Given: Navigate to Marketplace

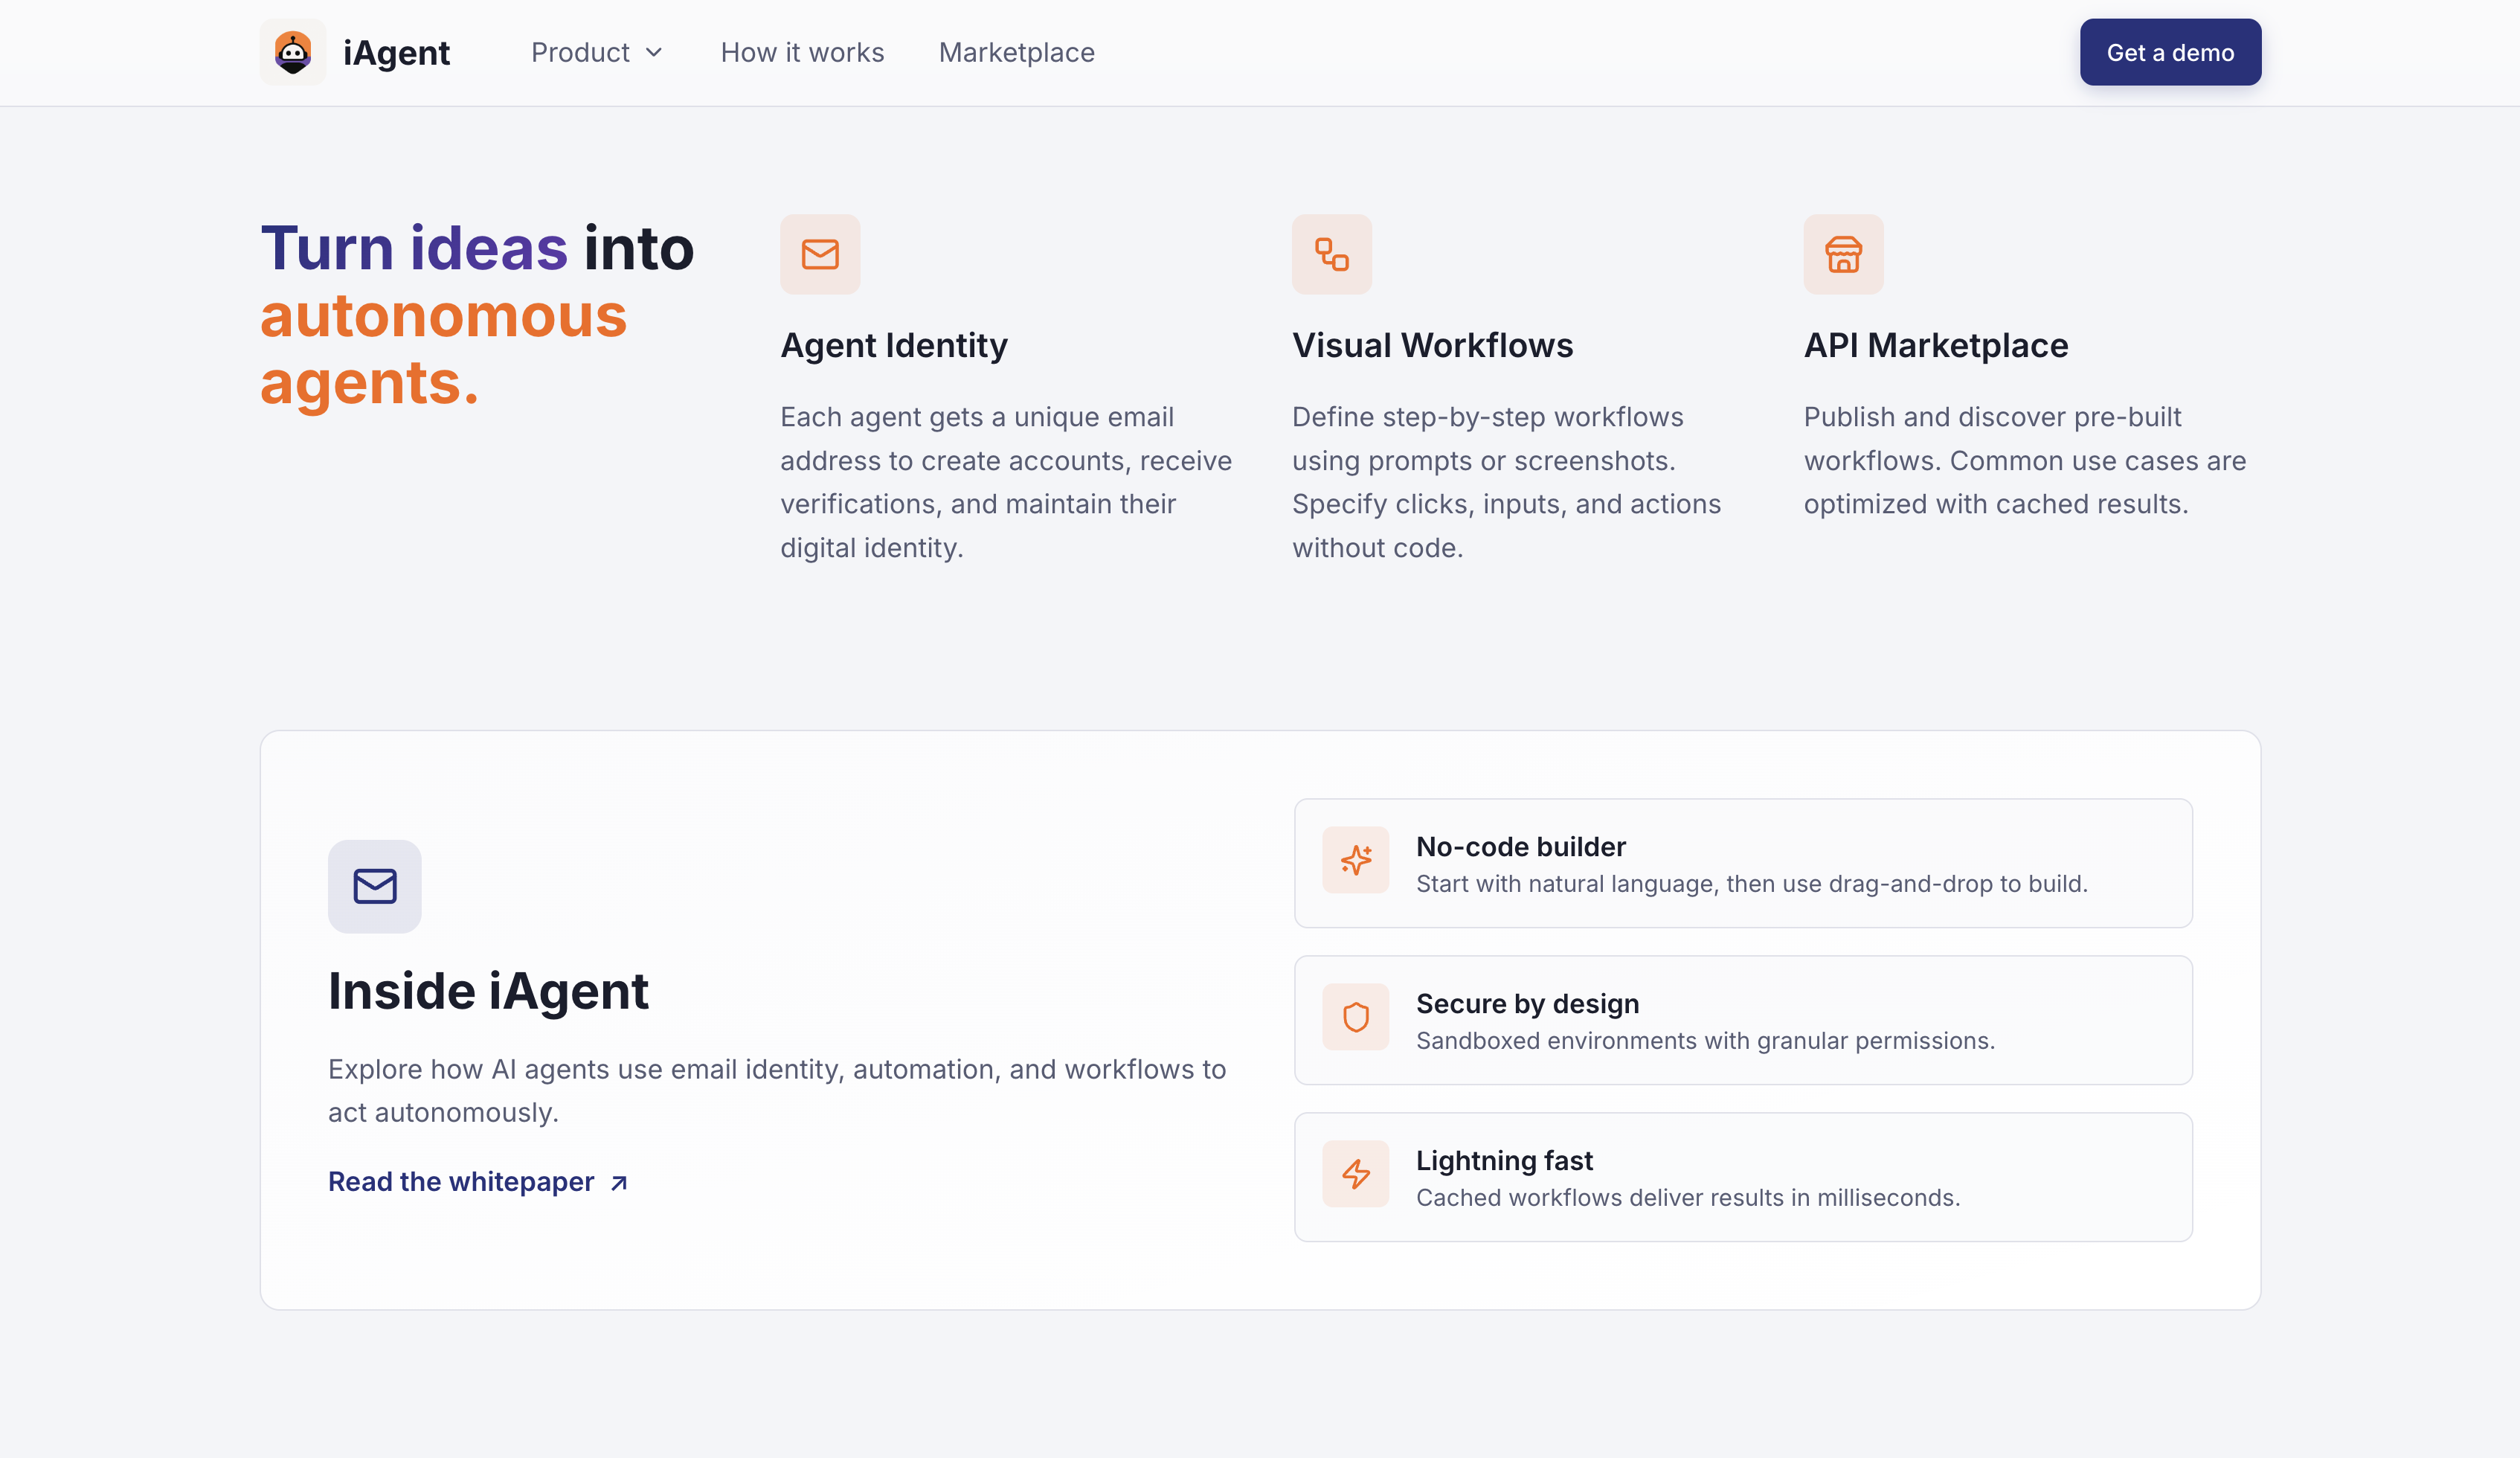Looking at the screenshot, I should coord(1016,52).
